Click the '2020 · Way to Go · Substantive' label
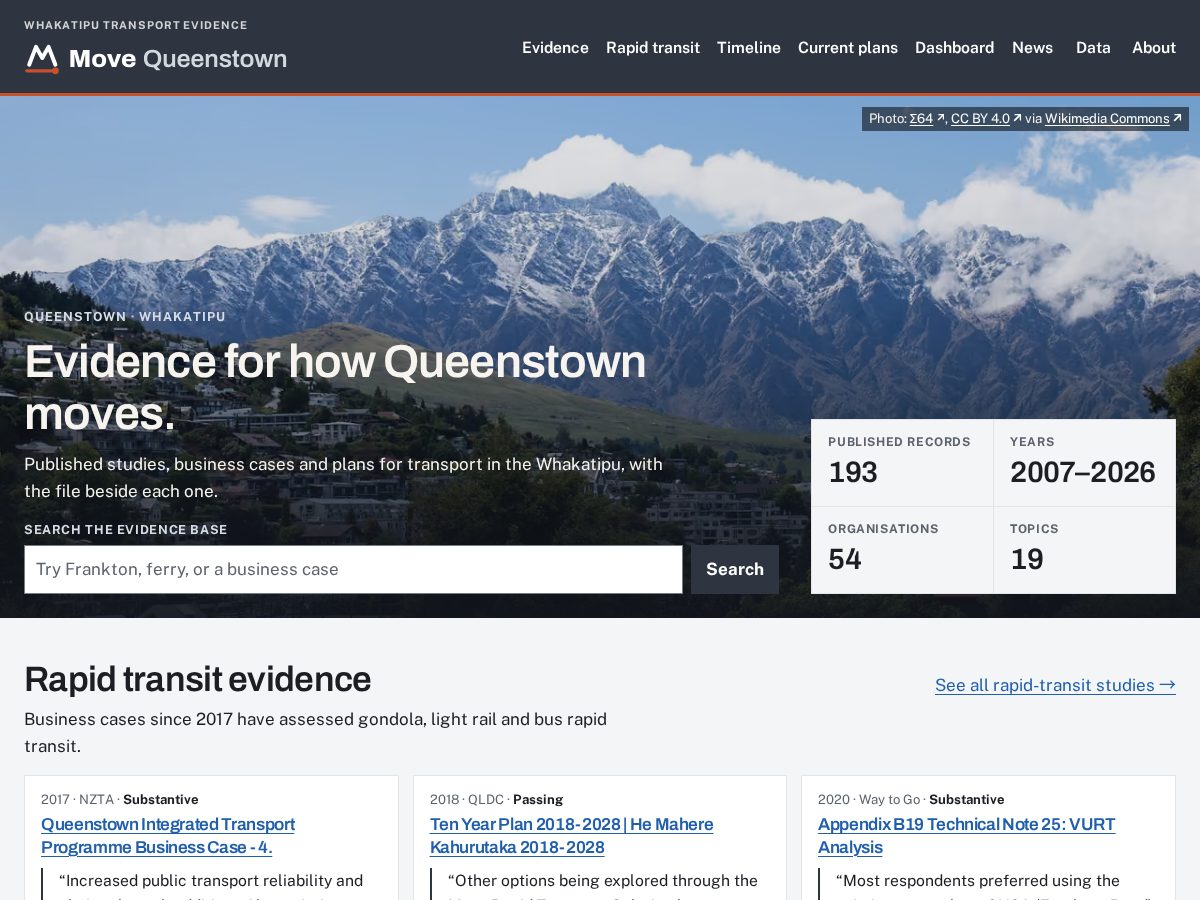This screenshot has height=900, width=1200. coord(911,799)
